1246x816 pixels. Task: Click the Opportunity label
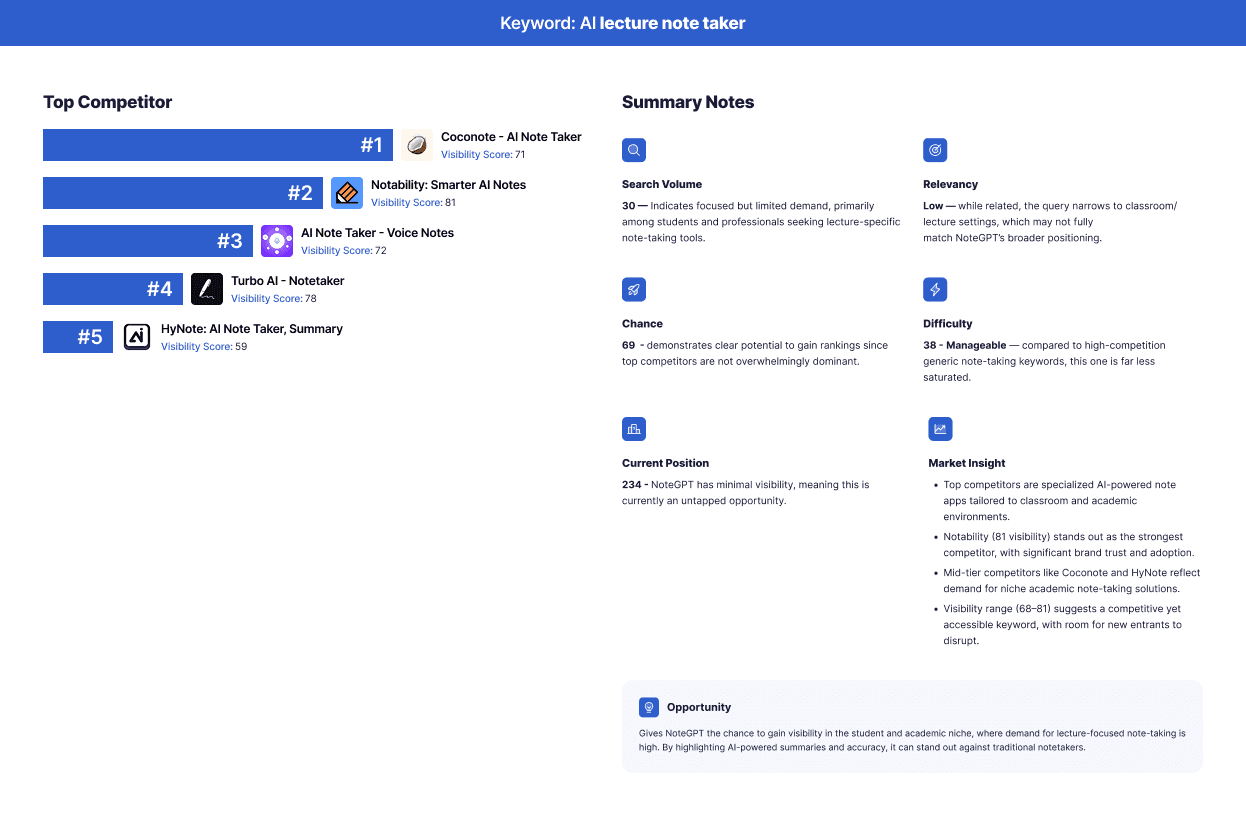click(699, 707)
